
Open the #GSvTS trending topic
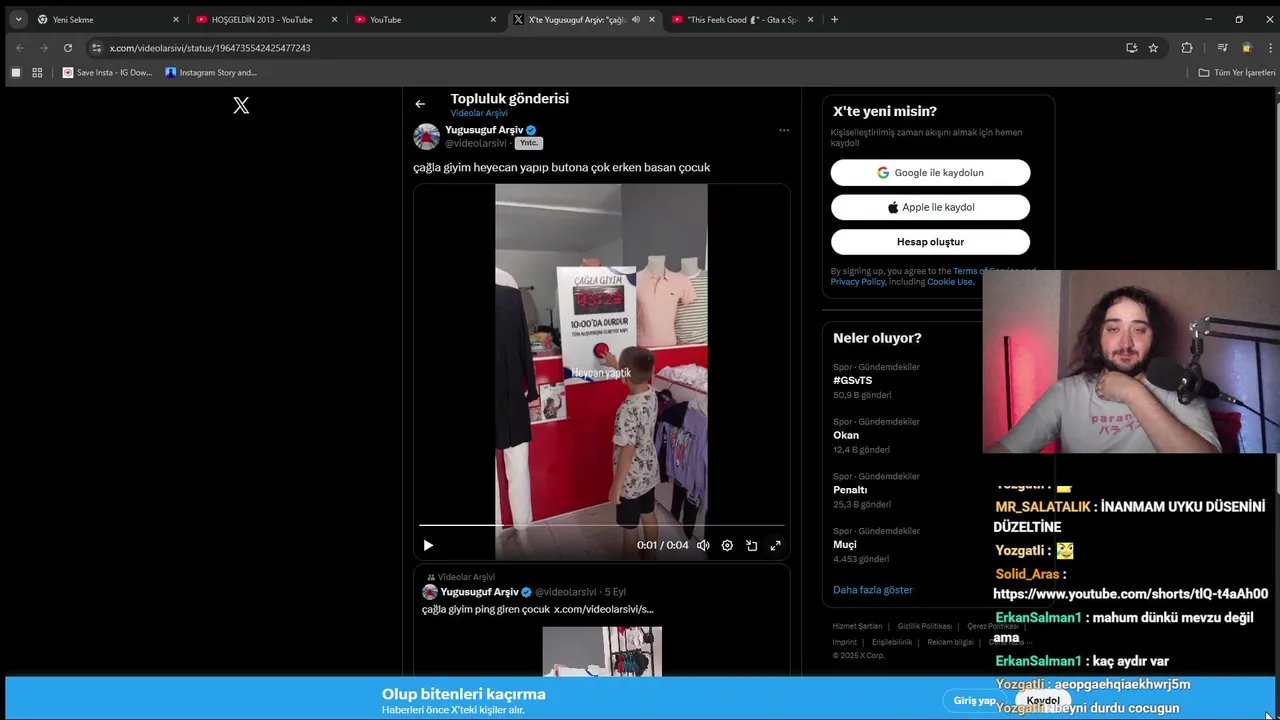[x=852, y=380]
